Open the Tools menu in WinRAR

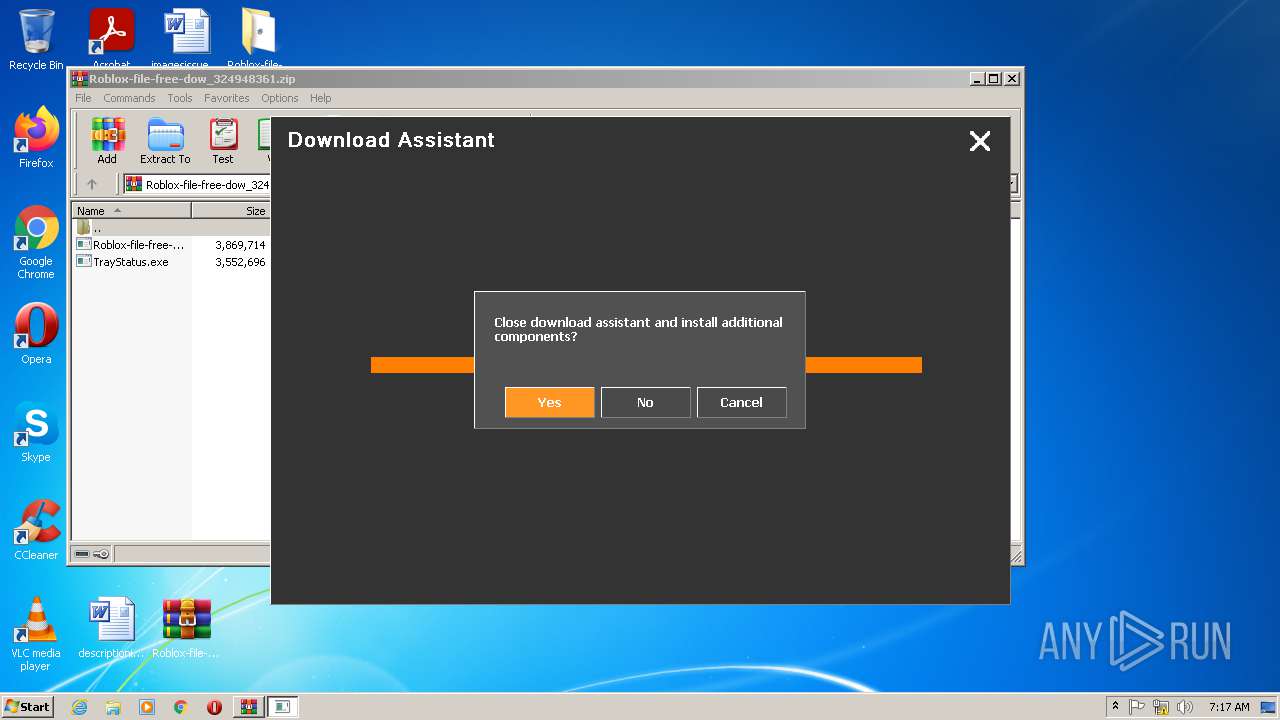coord(180,98)
